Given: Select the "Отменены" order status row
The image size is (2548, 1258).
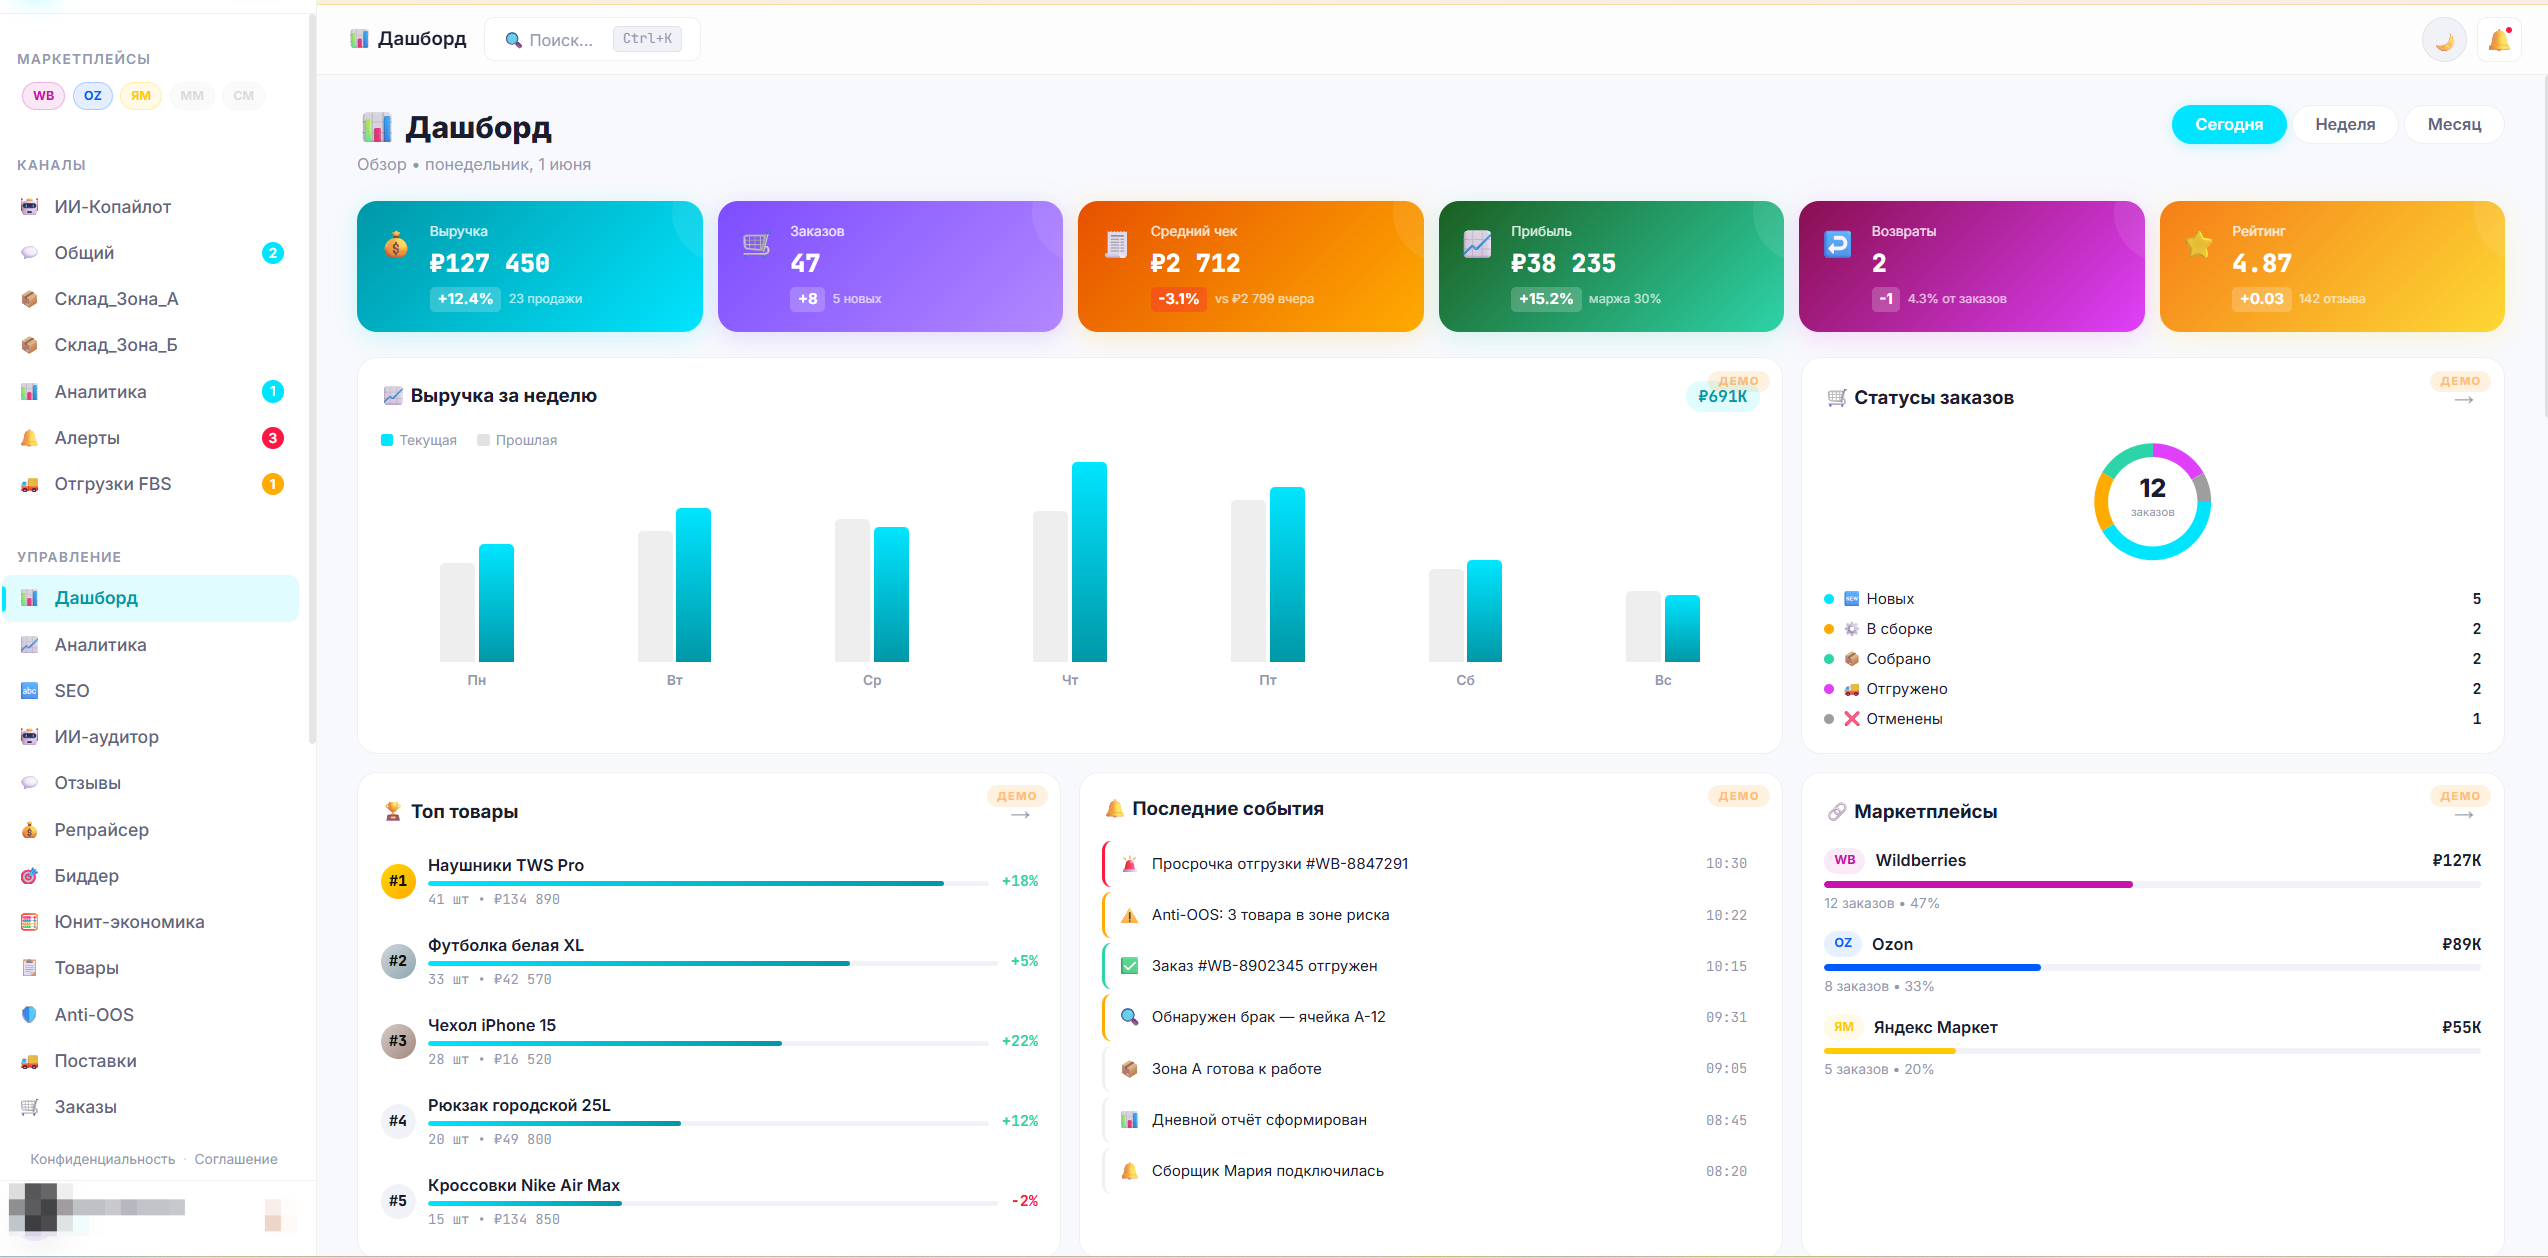Looking at the screenshot, I should pos(2152,719).
